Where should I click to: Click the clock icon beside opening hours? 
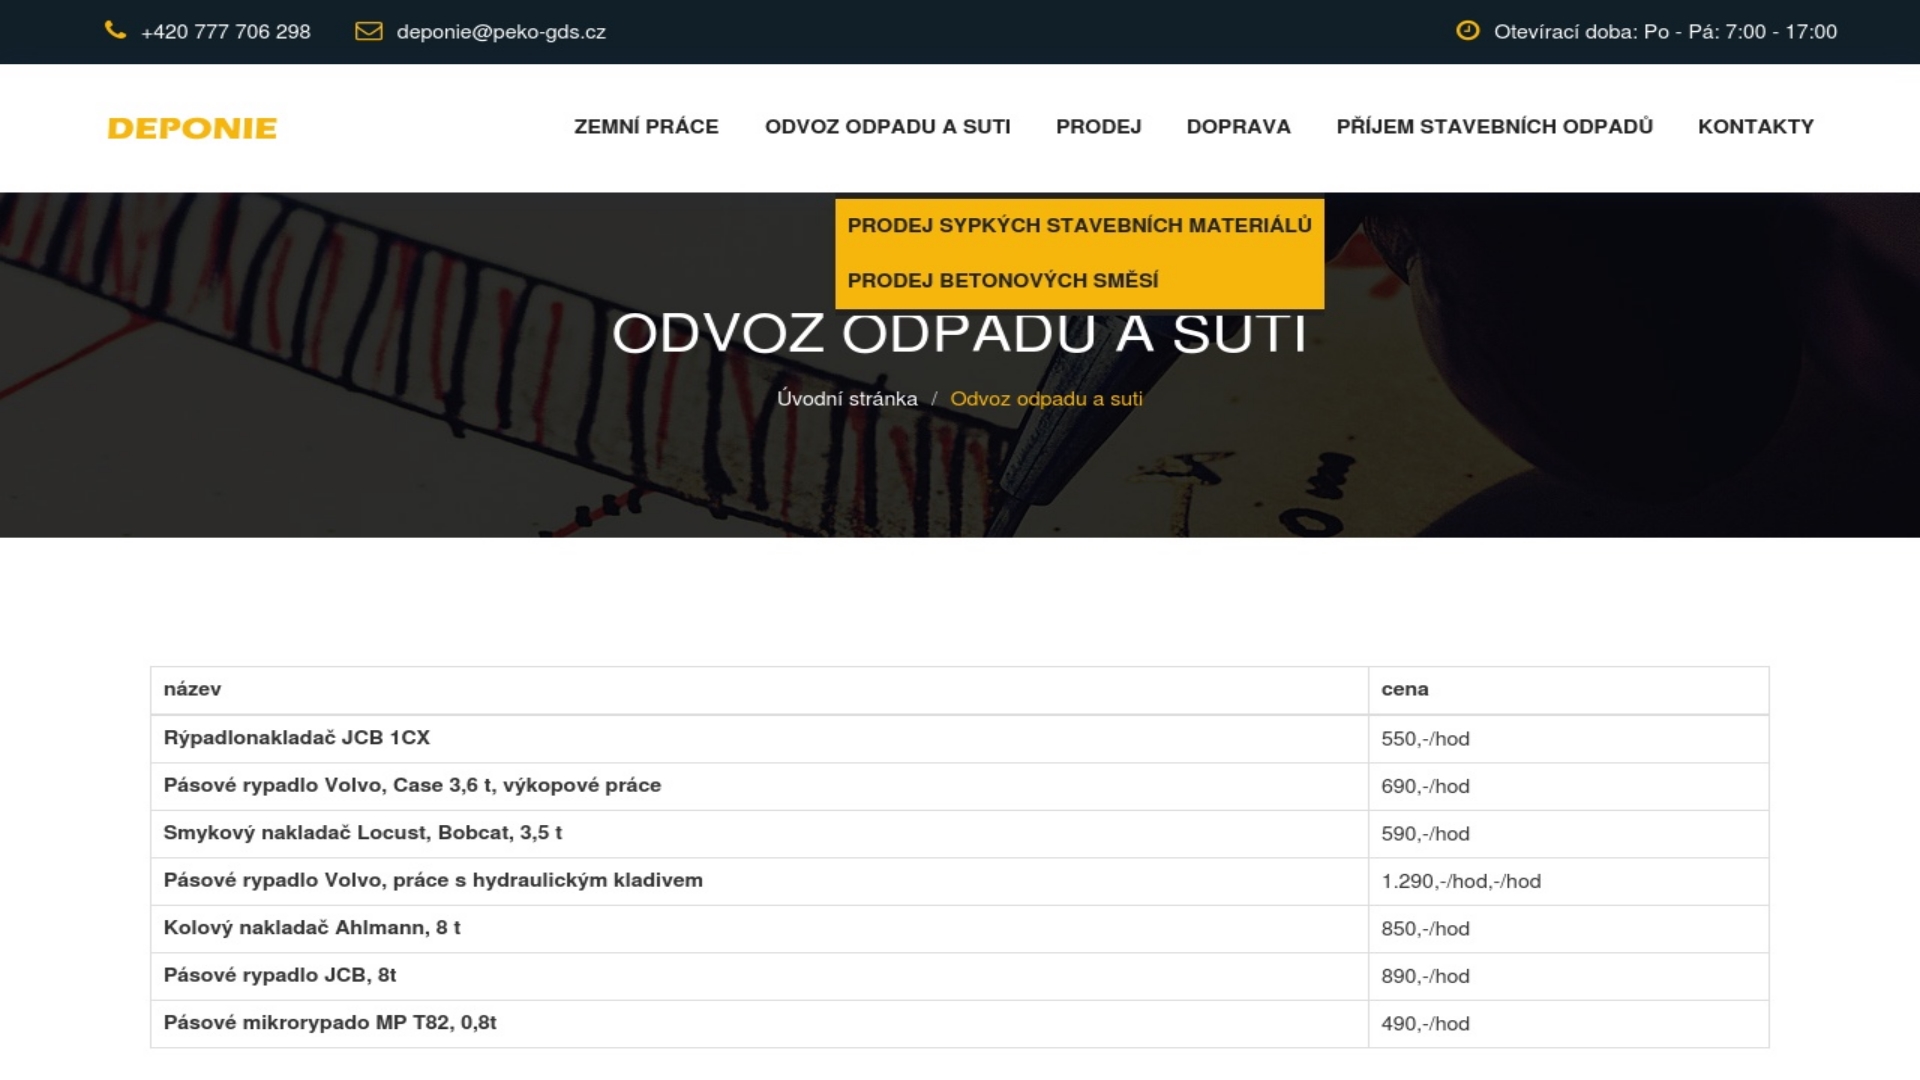pos(1467,31)
